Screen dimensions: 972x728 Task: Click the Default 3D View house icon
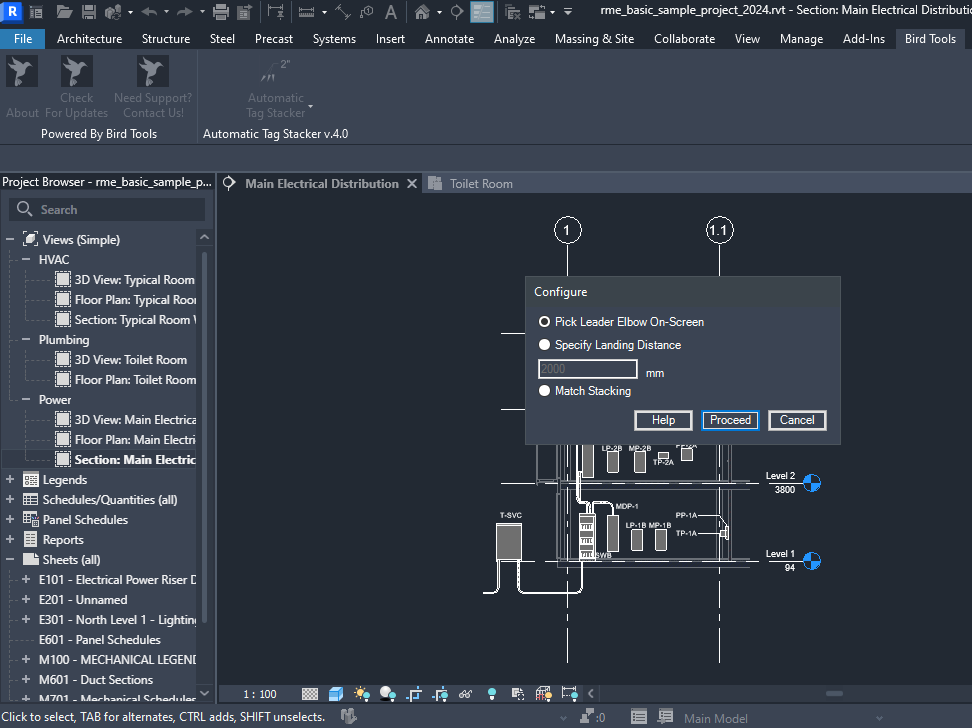click(424, 12)
